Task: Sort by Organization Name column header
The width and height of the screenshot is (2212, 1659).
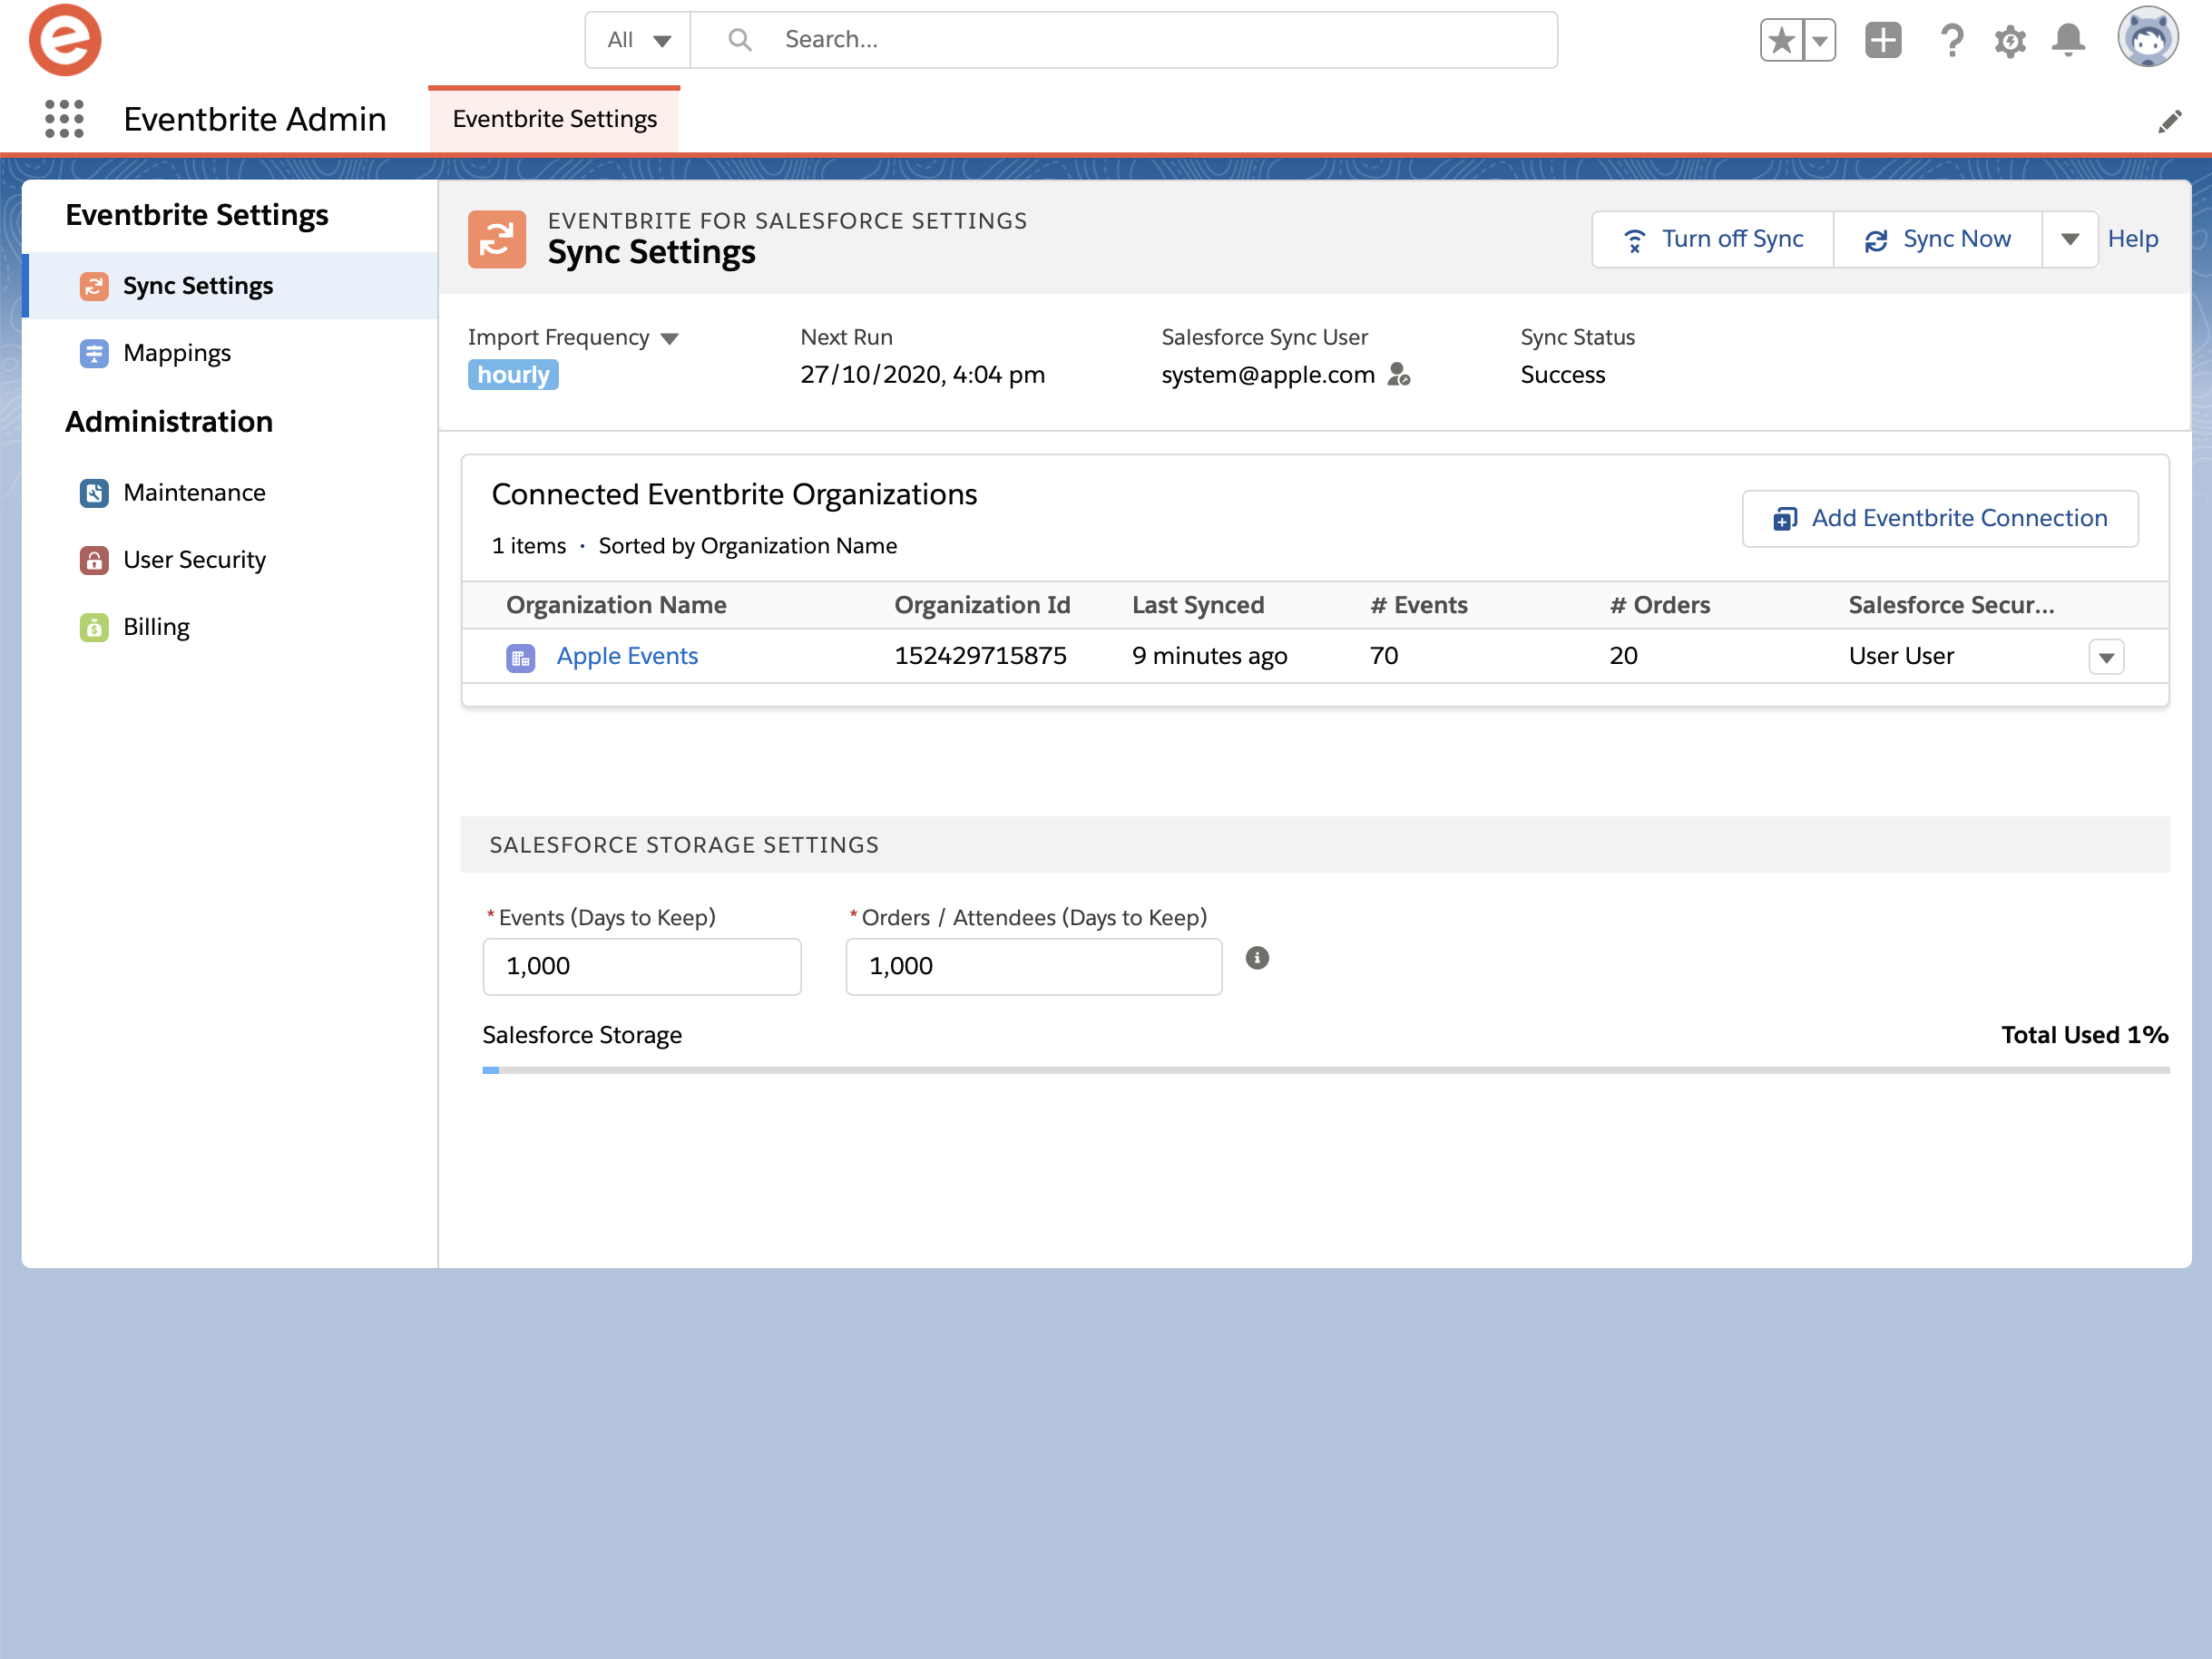Action: click(x=616, y=605)
